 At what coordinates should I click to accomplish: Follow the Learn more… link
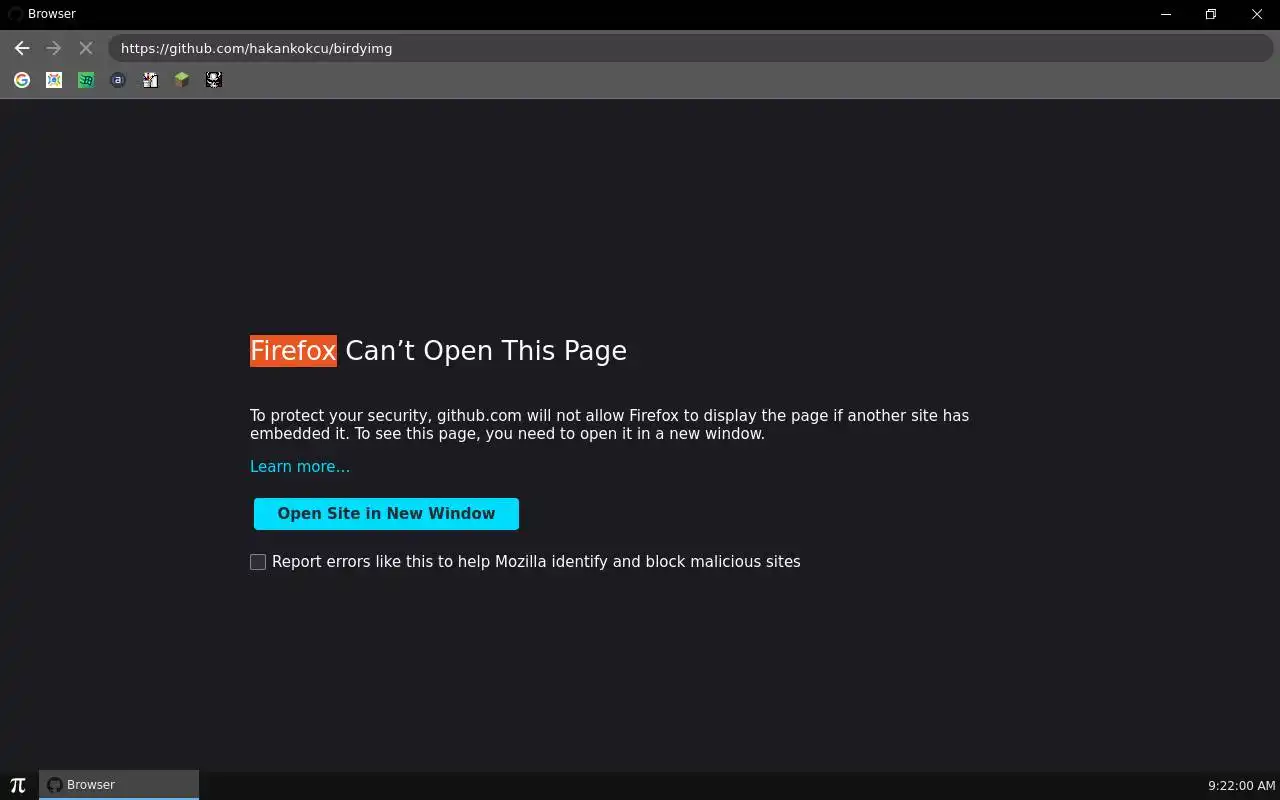point(300,466)
